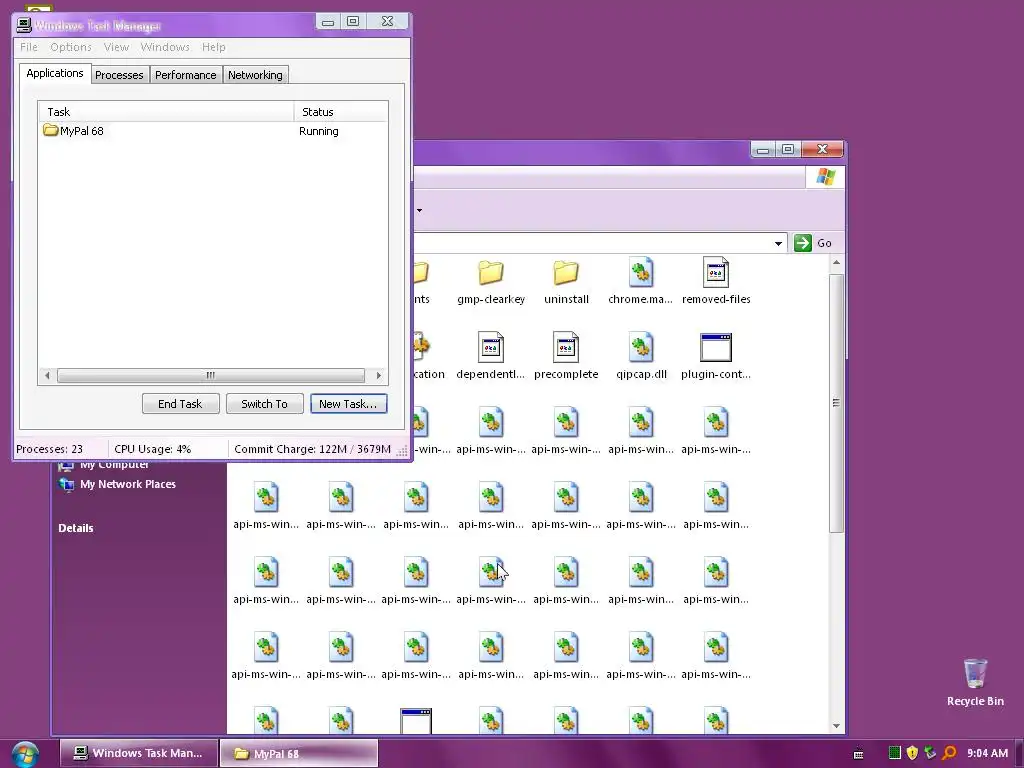Click Explorer's vertical scrollbar thumb
Image resolution: width=1024 pixels, height=768 pixels.
coord(836,403)
